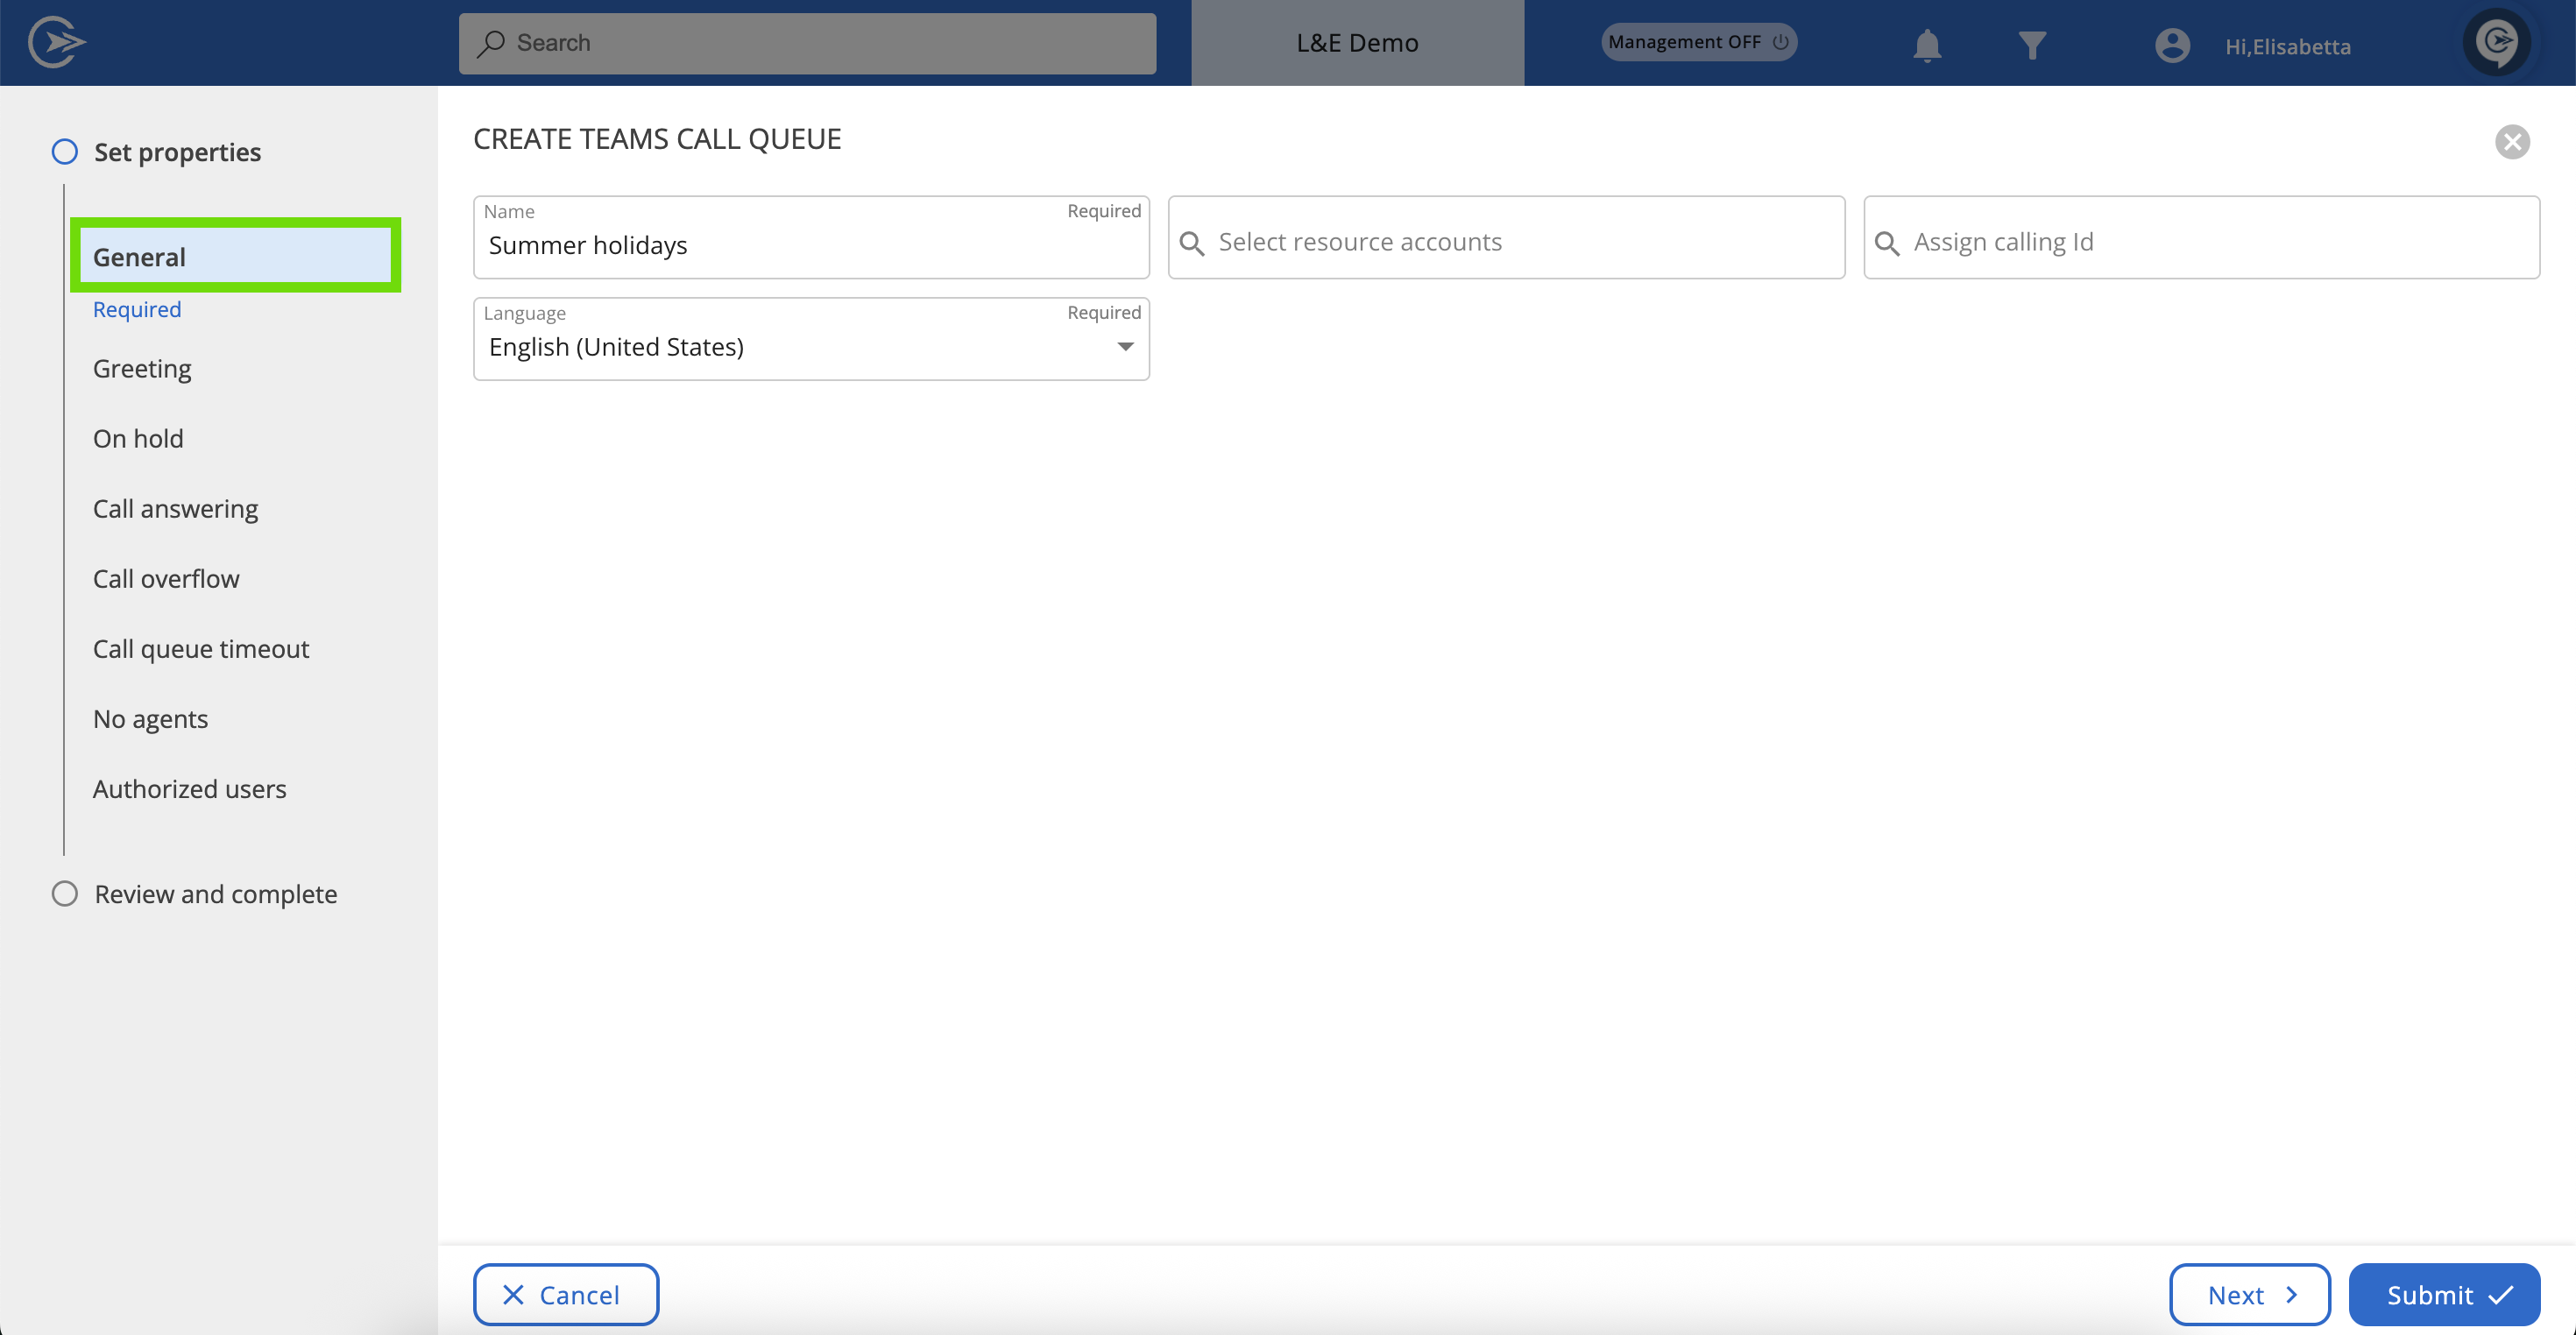Toggle Management OFF switch
2576x1335 pixels.
(1698, 42)
